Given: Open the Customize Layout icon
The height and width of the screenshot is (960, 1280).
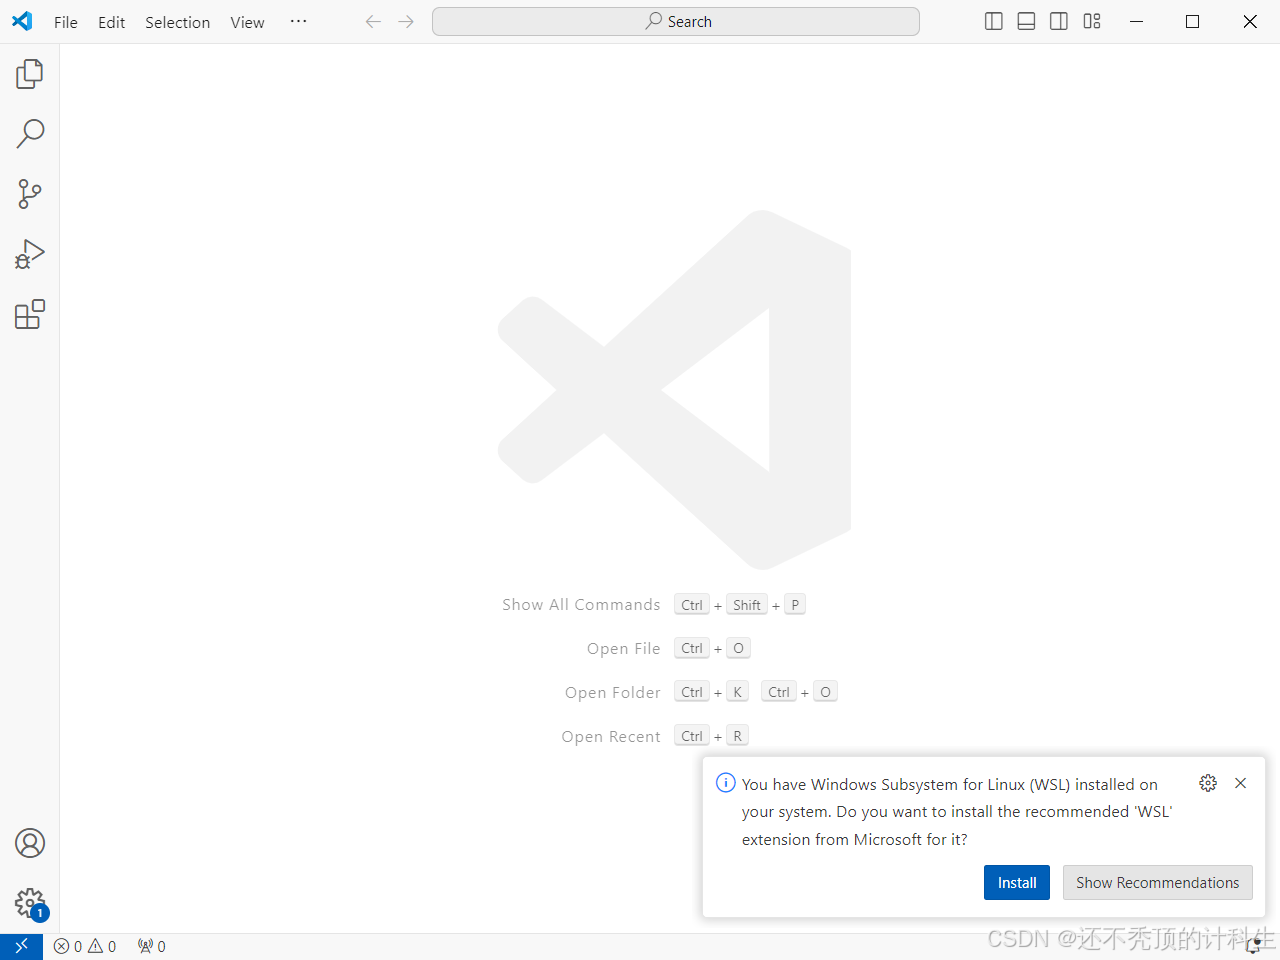Looking at the screenshot, I should tap(1092, 21).
